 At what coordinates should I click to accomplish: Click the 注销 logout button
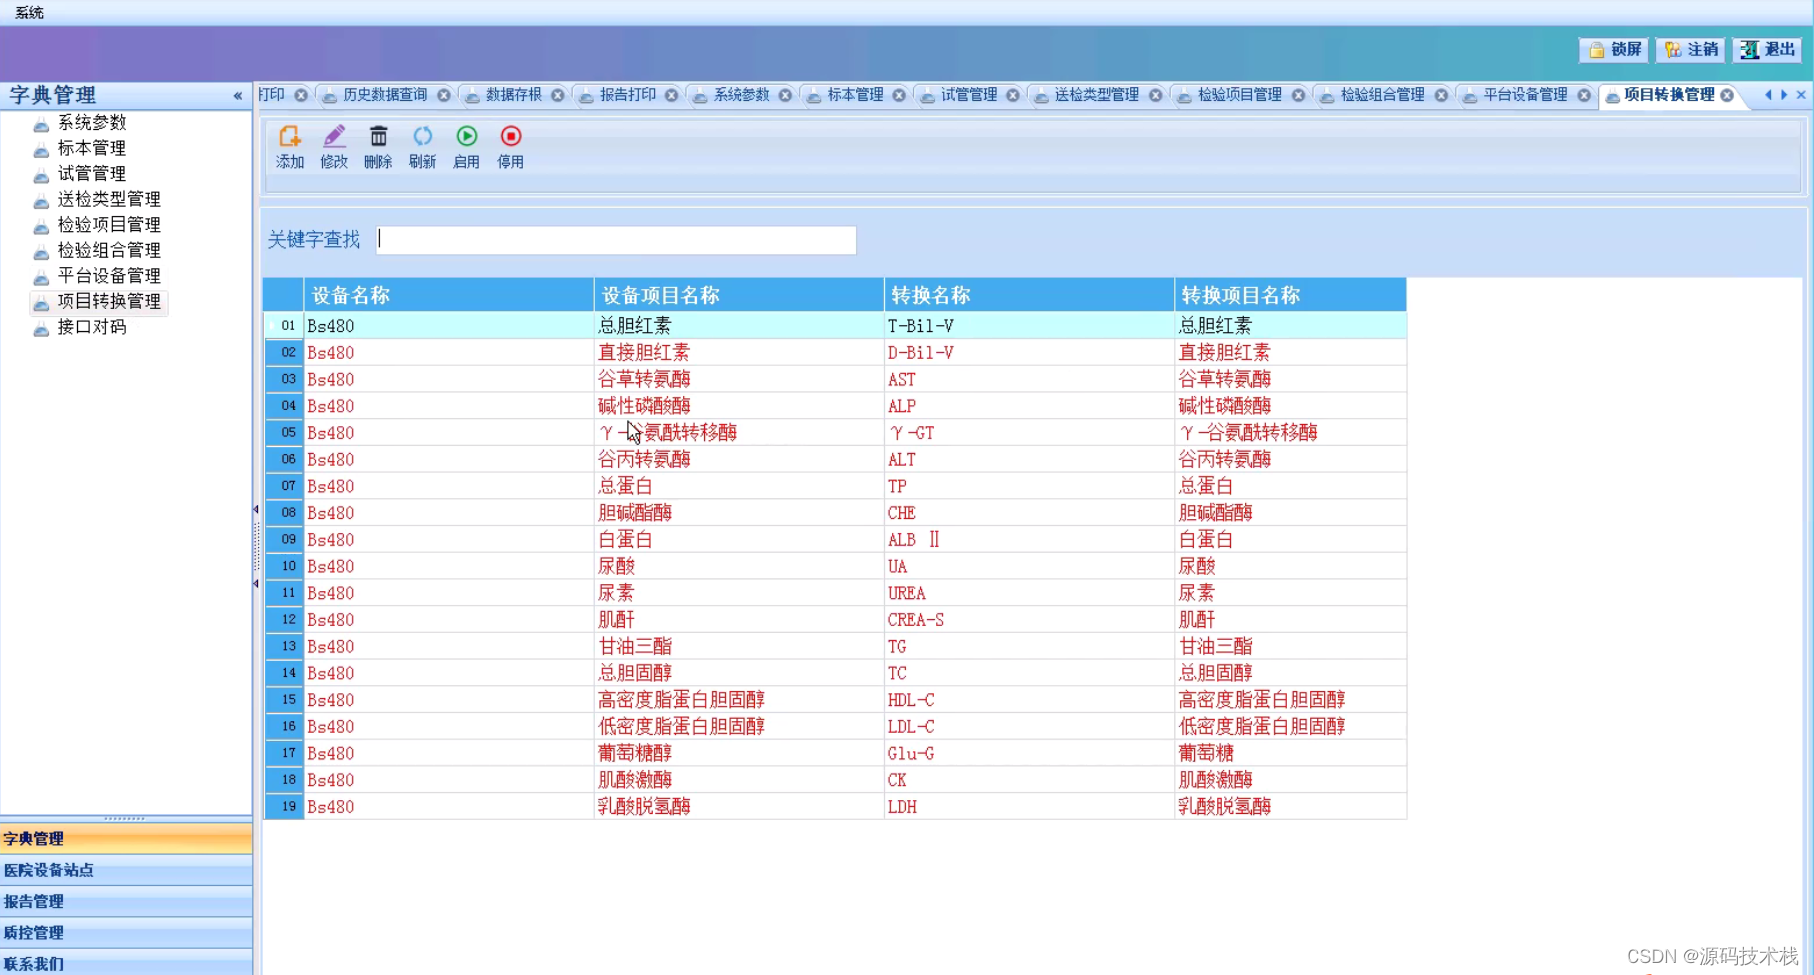pos(1691,49)
